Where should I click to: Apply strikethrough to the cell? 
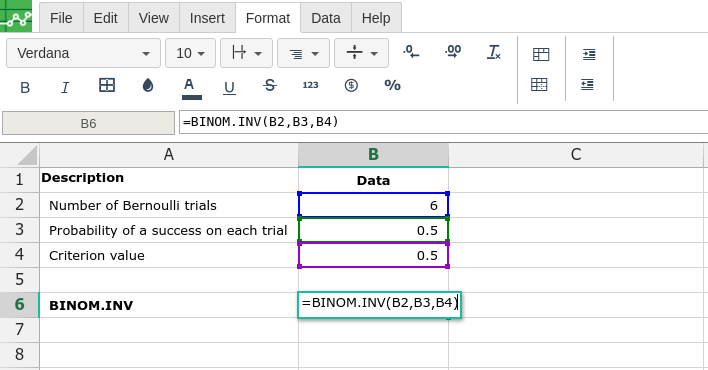[x=270, y=85]
